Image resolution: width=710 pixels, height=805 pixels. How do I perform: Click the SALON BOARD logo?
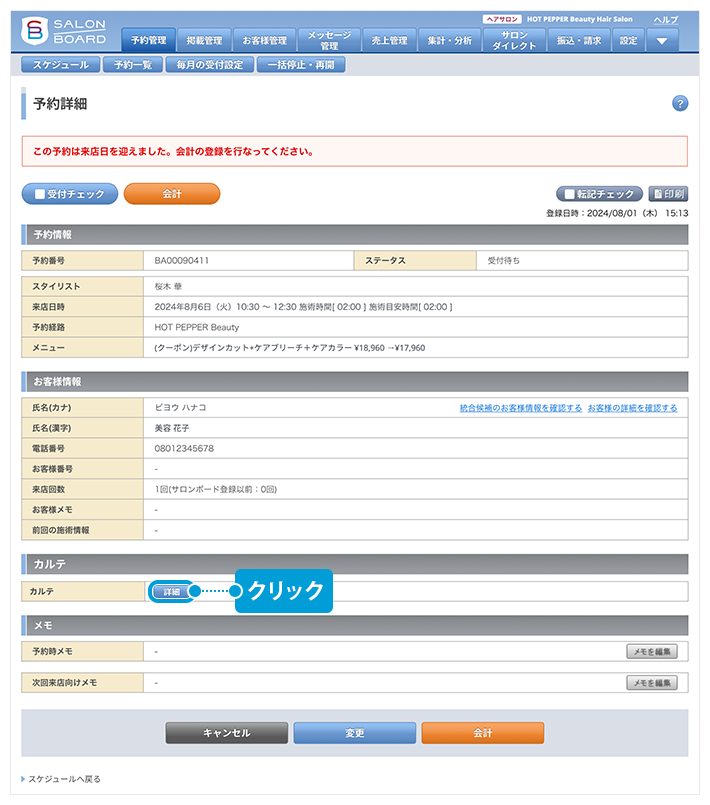pyautogui.click(x=64, y=31)
